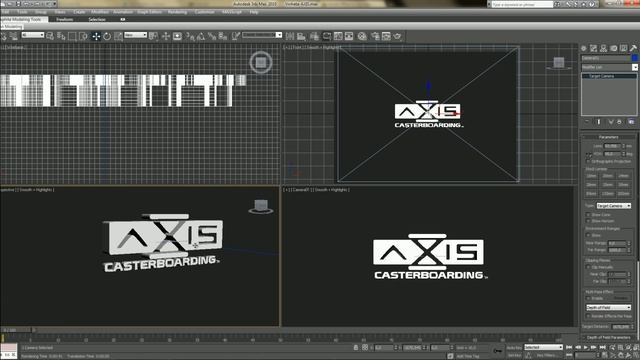The height and width of the screenshot is (360, 640).
Task: Choose the Rectangular Selection Region tool
Action: [x=72, y=36]
